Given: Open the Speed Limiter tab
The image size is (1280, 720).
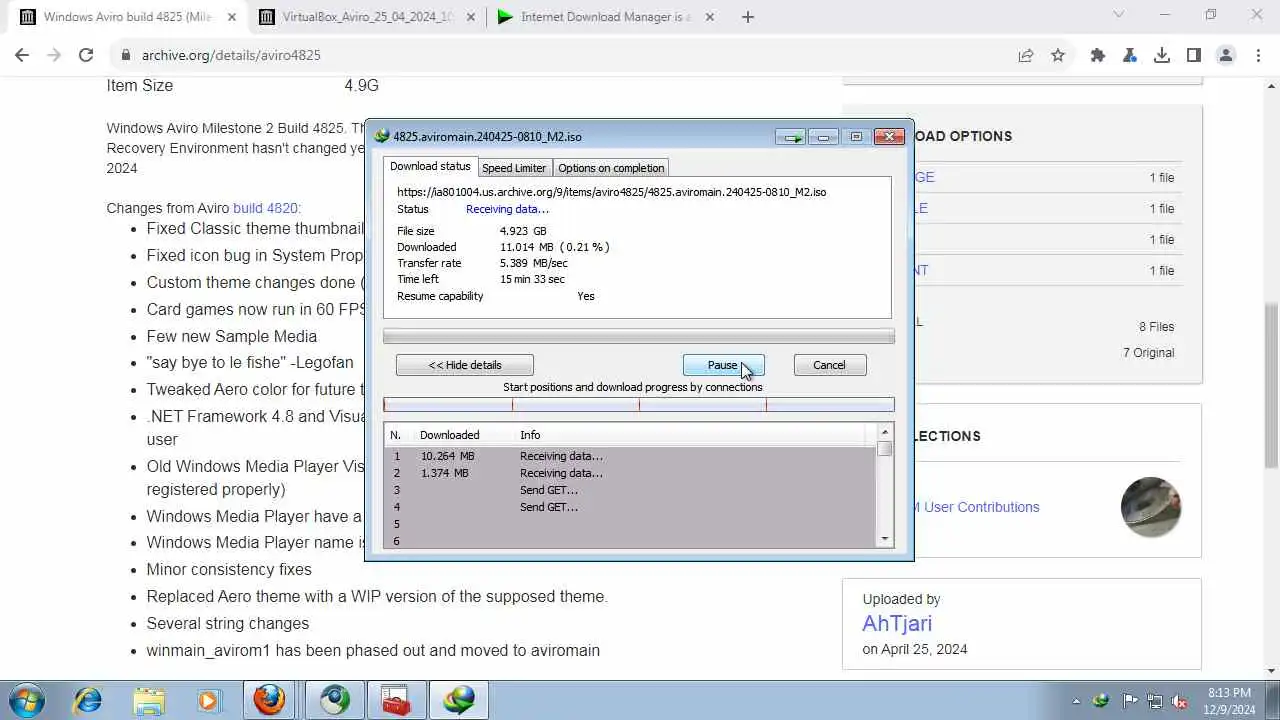Looking at the screenshot, I should click(x=514, y=168).
